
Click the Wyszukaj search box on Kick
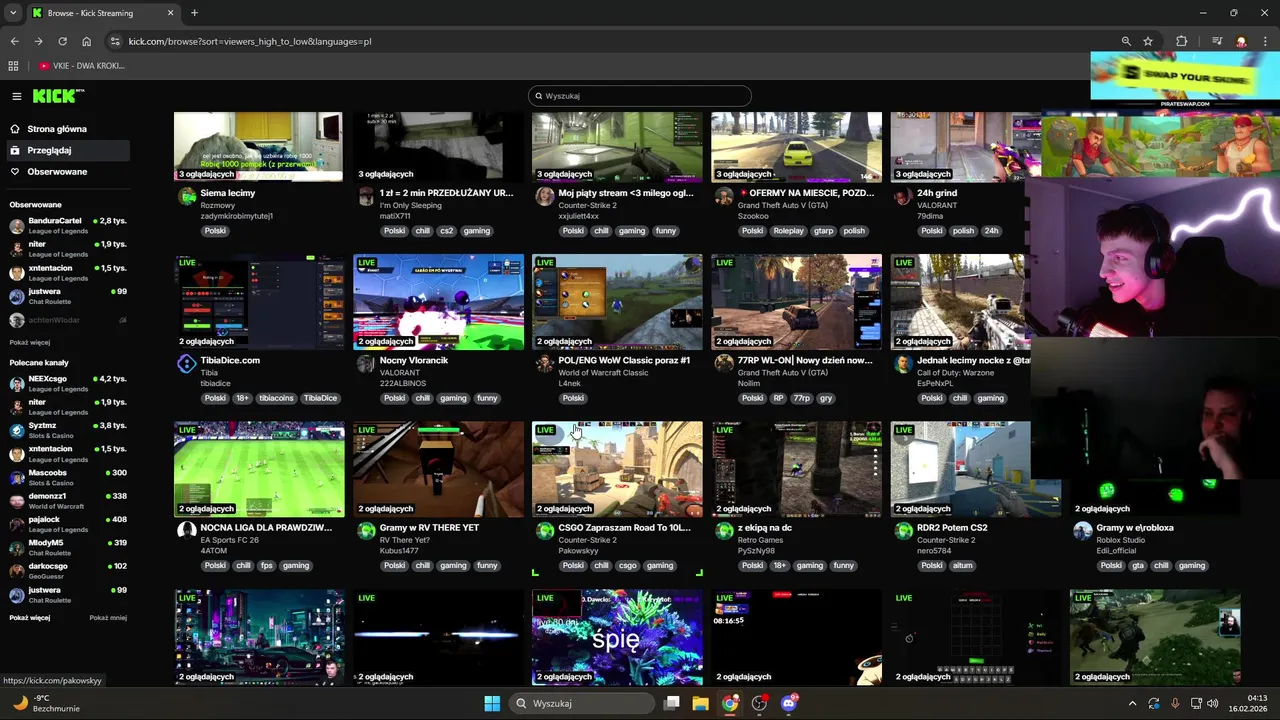click(x=640, y=96)
